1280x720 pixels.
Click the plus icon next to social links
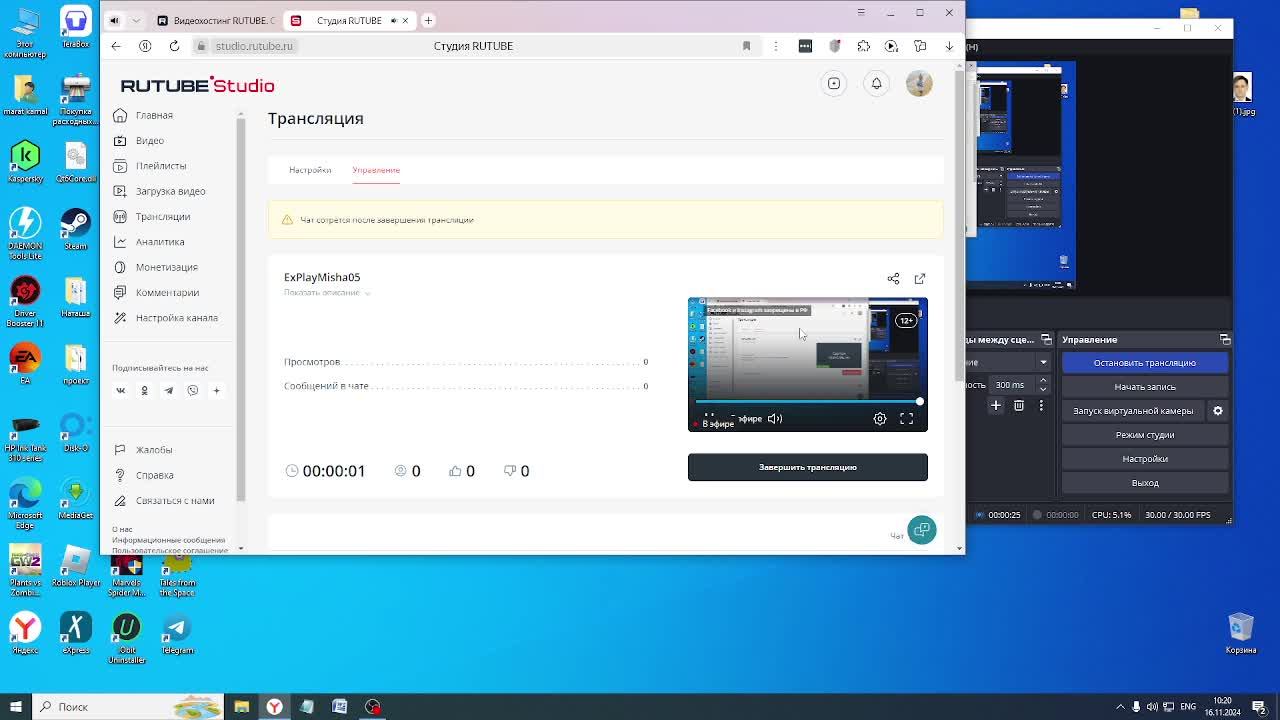click(x=216, y=391)
